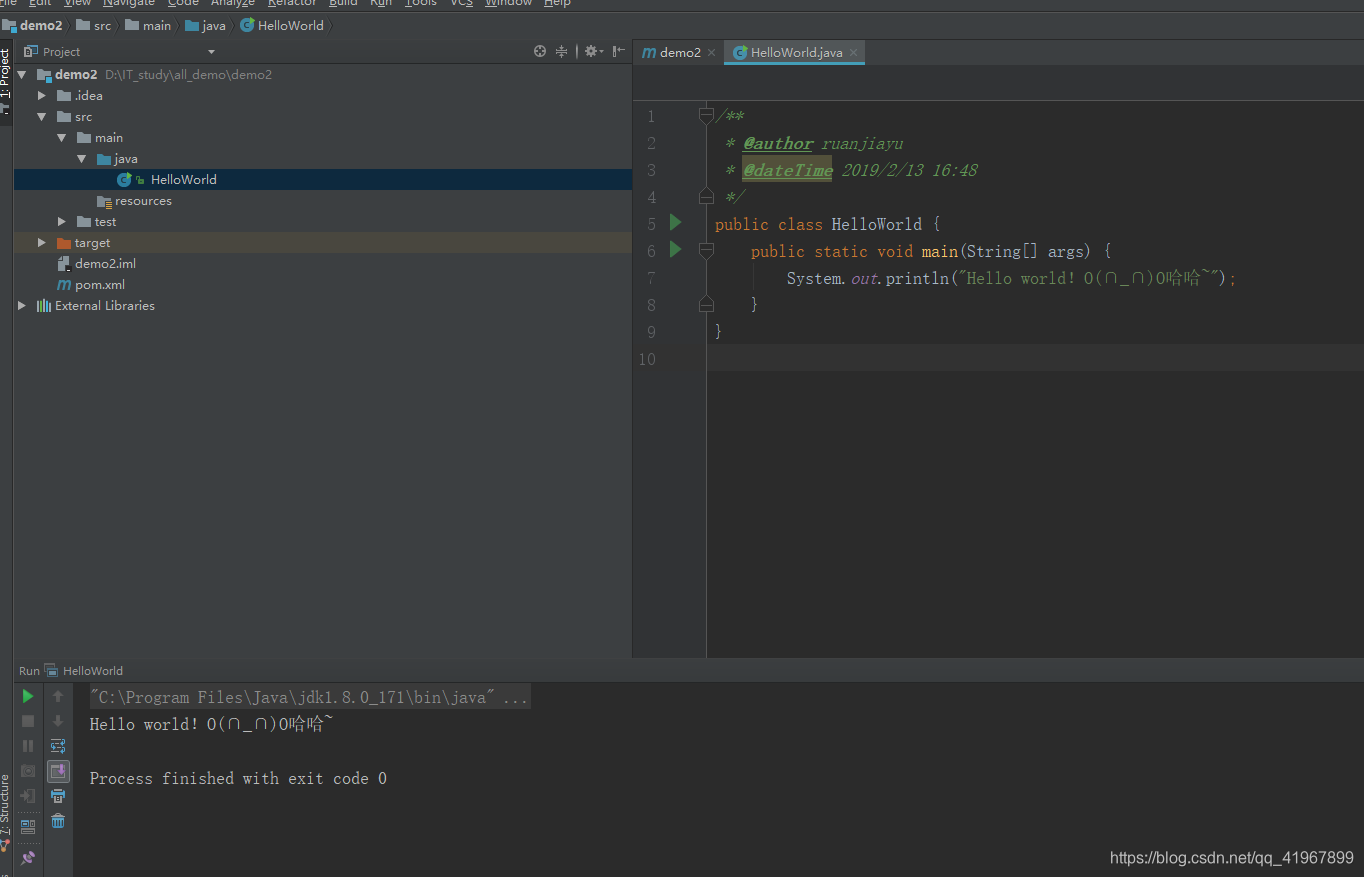Click the HelloWorld class icon in breadcrumb bar

click(247, 25)
